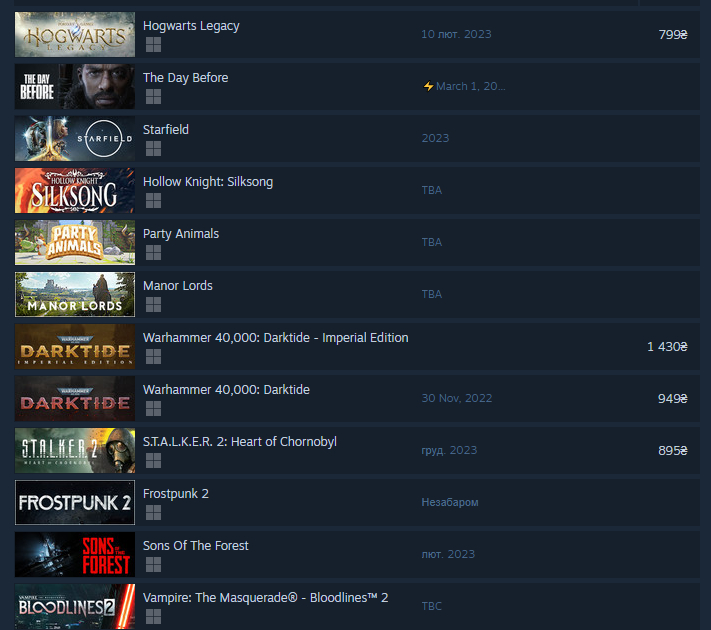Open Hollow Knight: Silksong title
The height and width of the screenshot is (630, 711).
tap(208, 182)
